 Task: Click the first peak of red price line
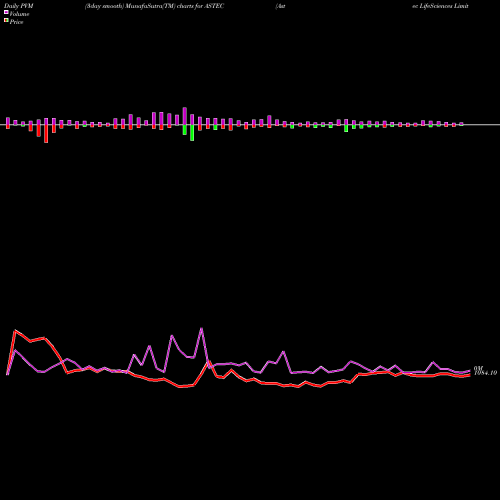[x=15, y=331]
